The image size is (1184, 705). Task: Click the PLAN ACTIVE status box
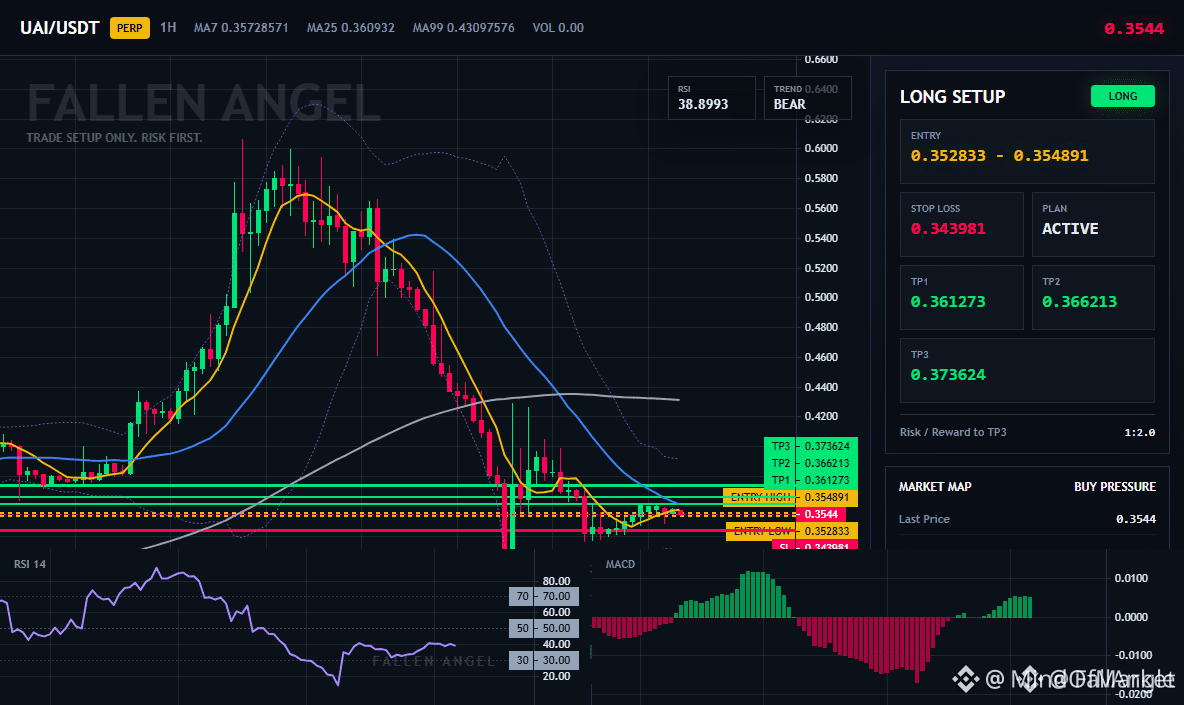pyautogui.click(x=1093, y=224)
